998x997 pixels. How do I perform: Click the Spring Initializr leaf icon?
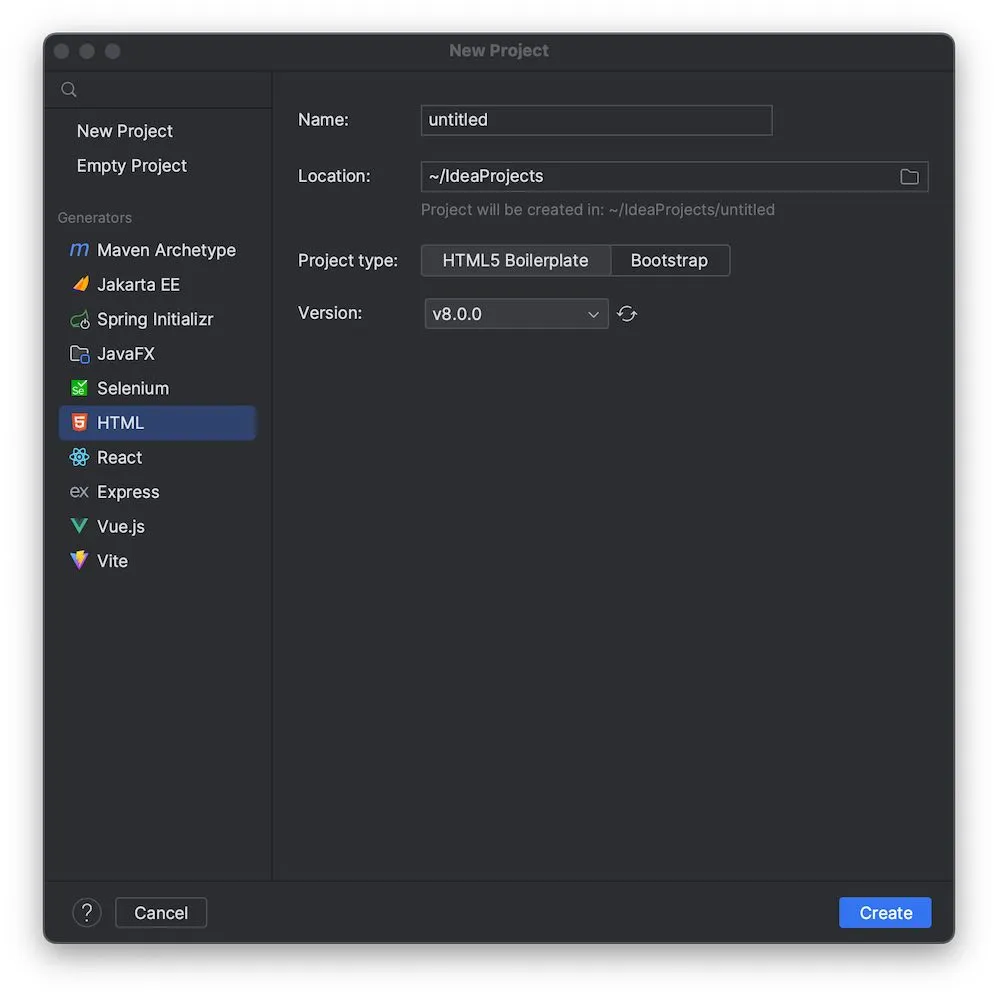80,319
